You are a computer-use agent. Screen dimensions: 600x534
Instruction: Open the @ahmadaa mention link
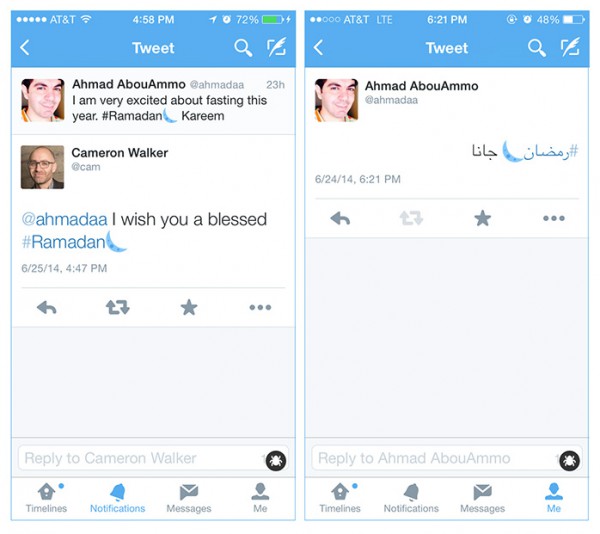(64, 220)
